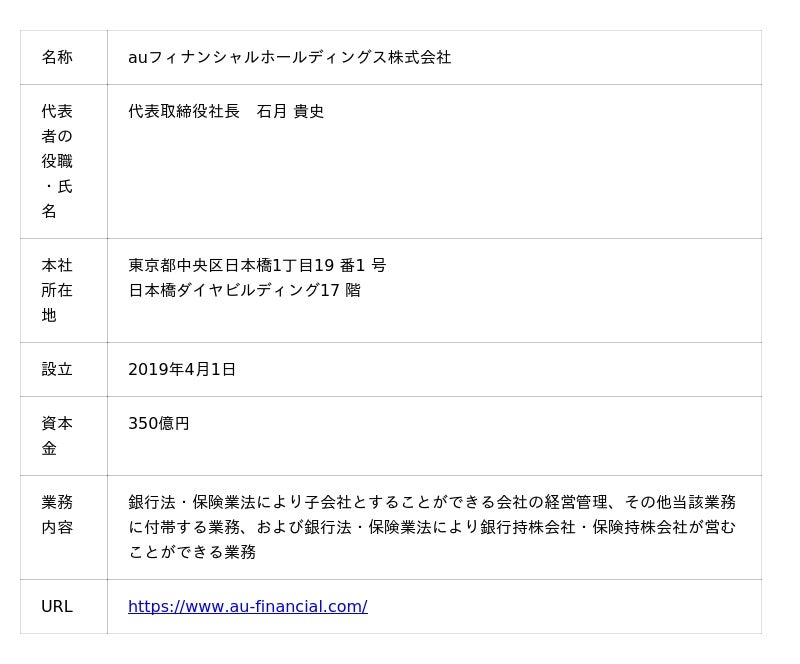Open the https://www.au-financial.com/ link
This screenshot has height=664, width=800.
(x=247, y=606)
